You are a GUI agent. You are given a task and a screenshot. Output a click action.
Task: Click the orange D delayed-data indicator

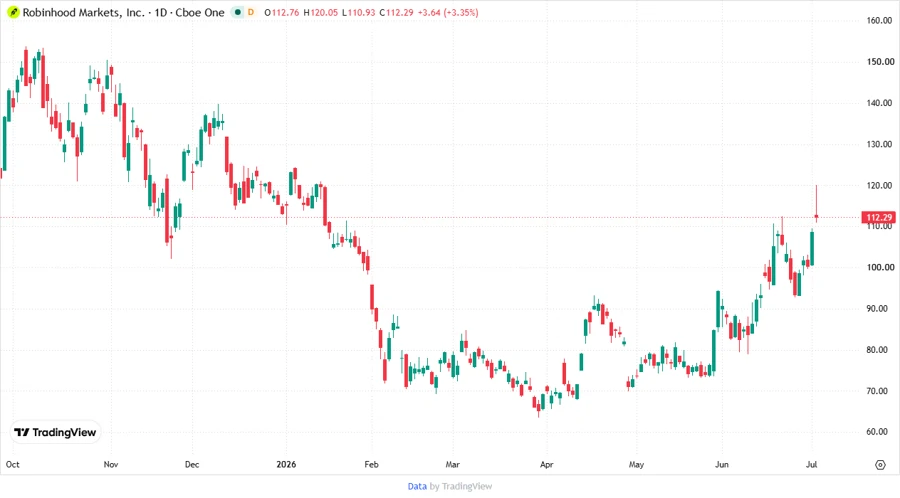251,12
